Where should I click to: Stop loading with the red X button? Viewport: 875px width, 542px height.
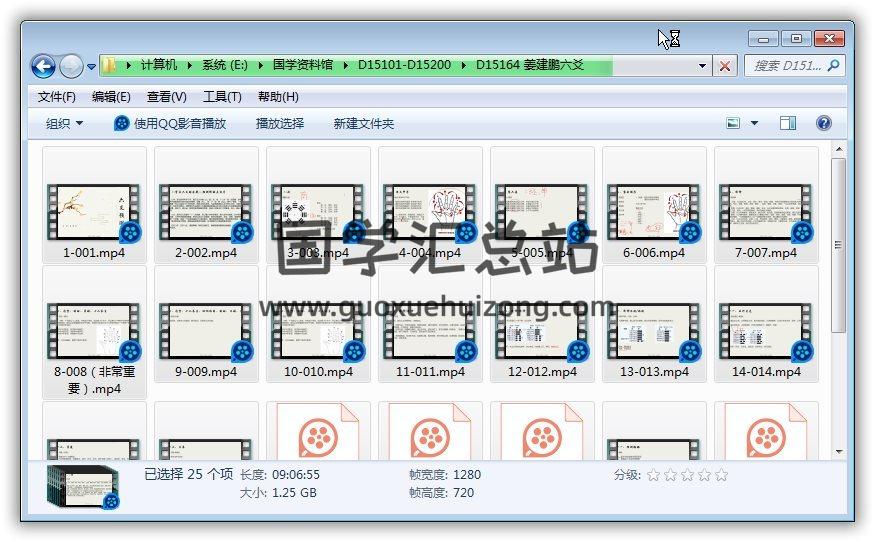tap(724, 66)
